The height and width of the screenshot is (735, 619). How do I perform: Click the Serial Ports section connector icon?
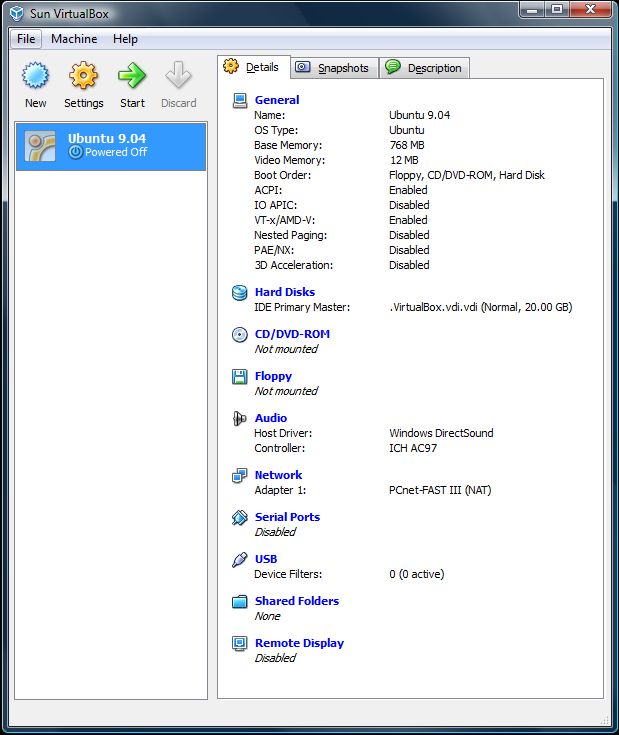point(240,518)
